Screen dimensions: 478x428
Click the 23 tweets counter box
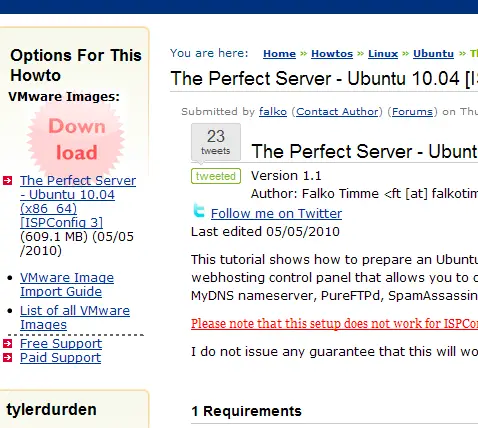pyautogui.click(x=216, y=142)
